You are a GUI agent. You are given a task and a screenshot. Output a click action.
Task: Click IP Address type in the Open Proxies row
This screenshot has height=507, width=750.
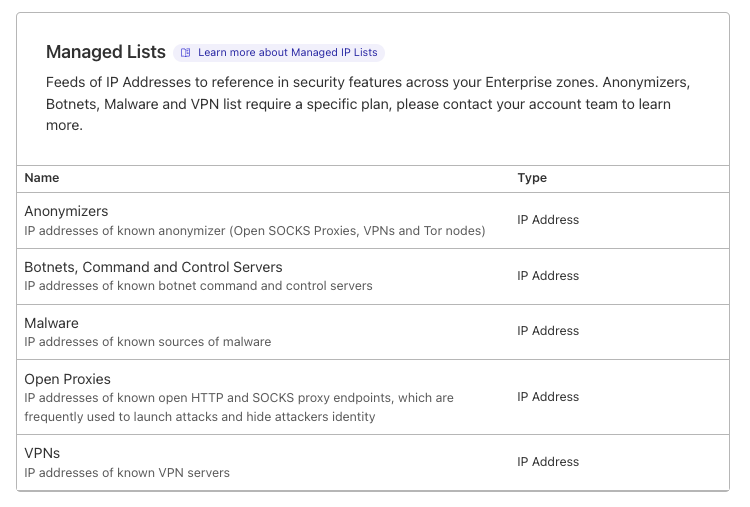coord(548,397)
